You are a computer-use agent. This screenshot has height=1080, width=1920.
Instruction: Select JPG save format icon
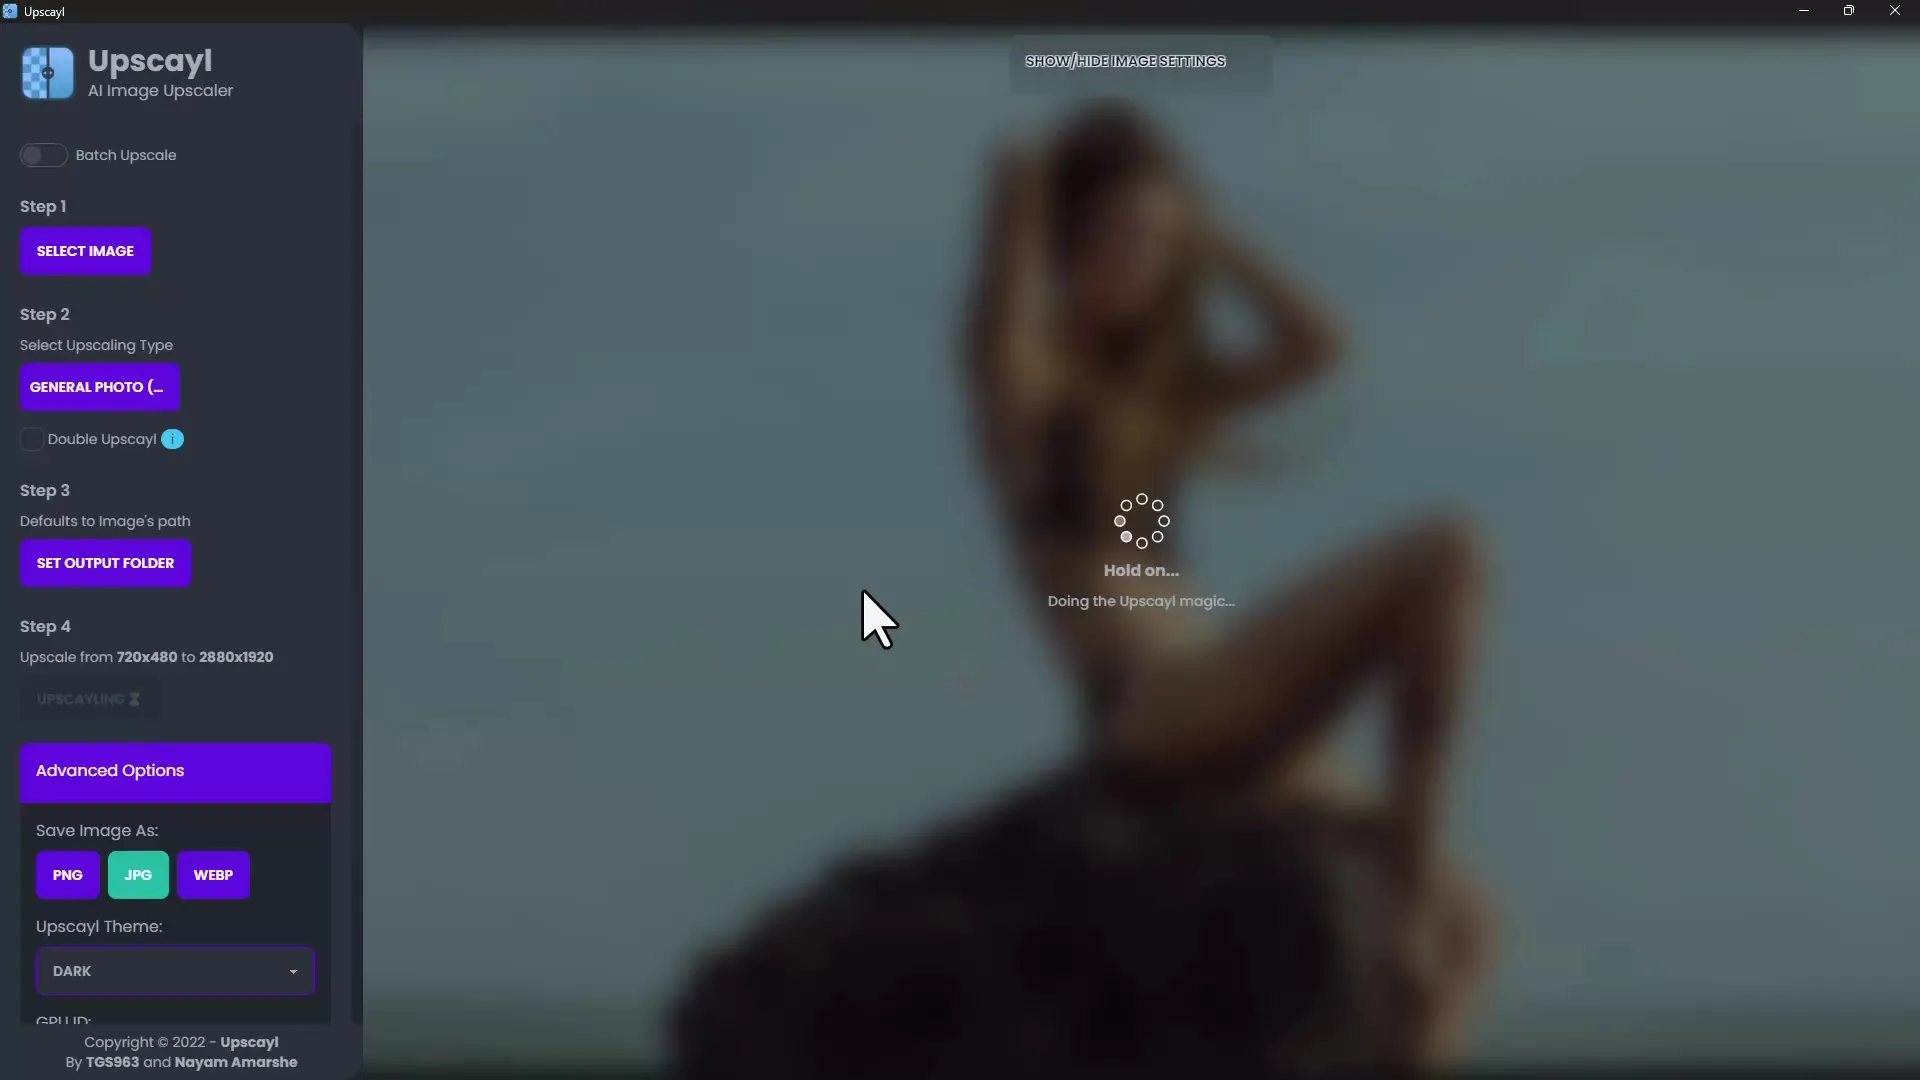coord(137,874)
